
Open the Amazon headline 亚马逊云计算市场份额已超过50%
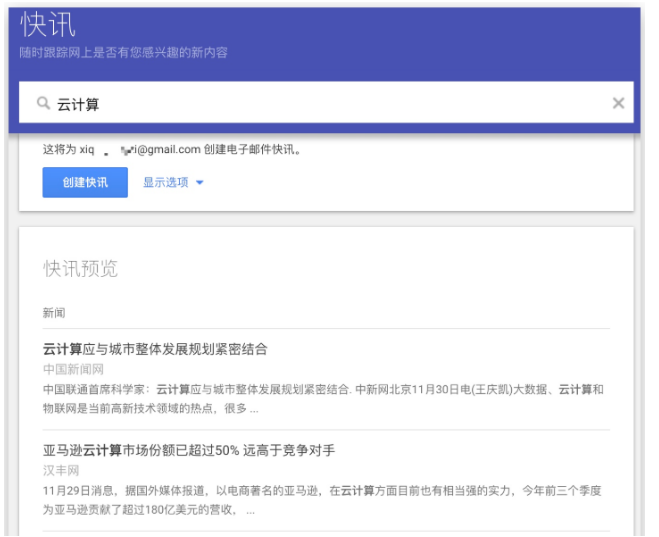[x=188, y=450]
